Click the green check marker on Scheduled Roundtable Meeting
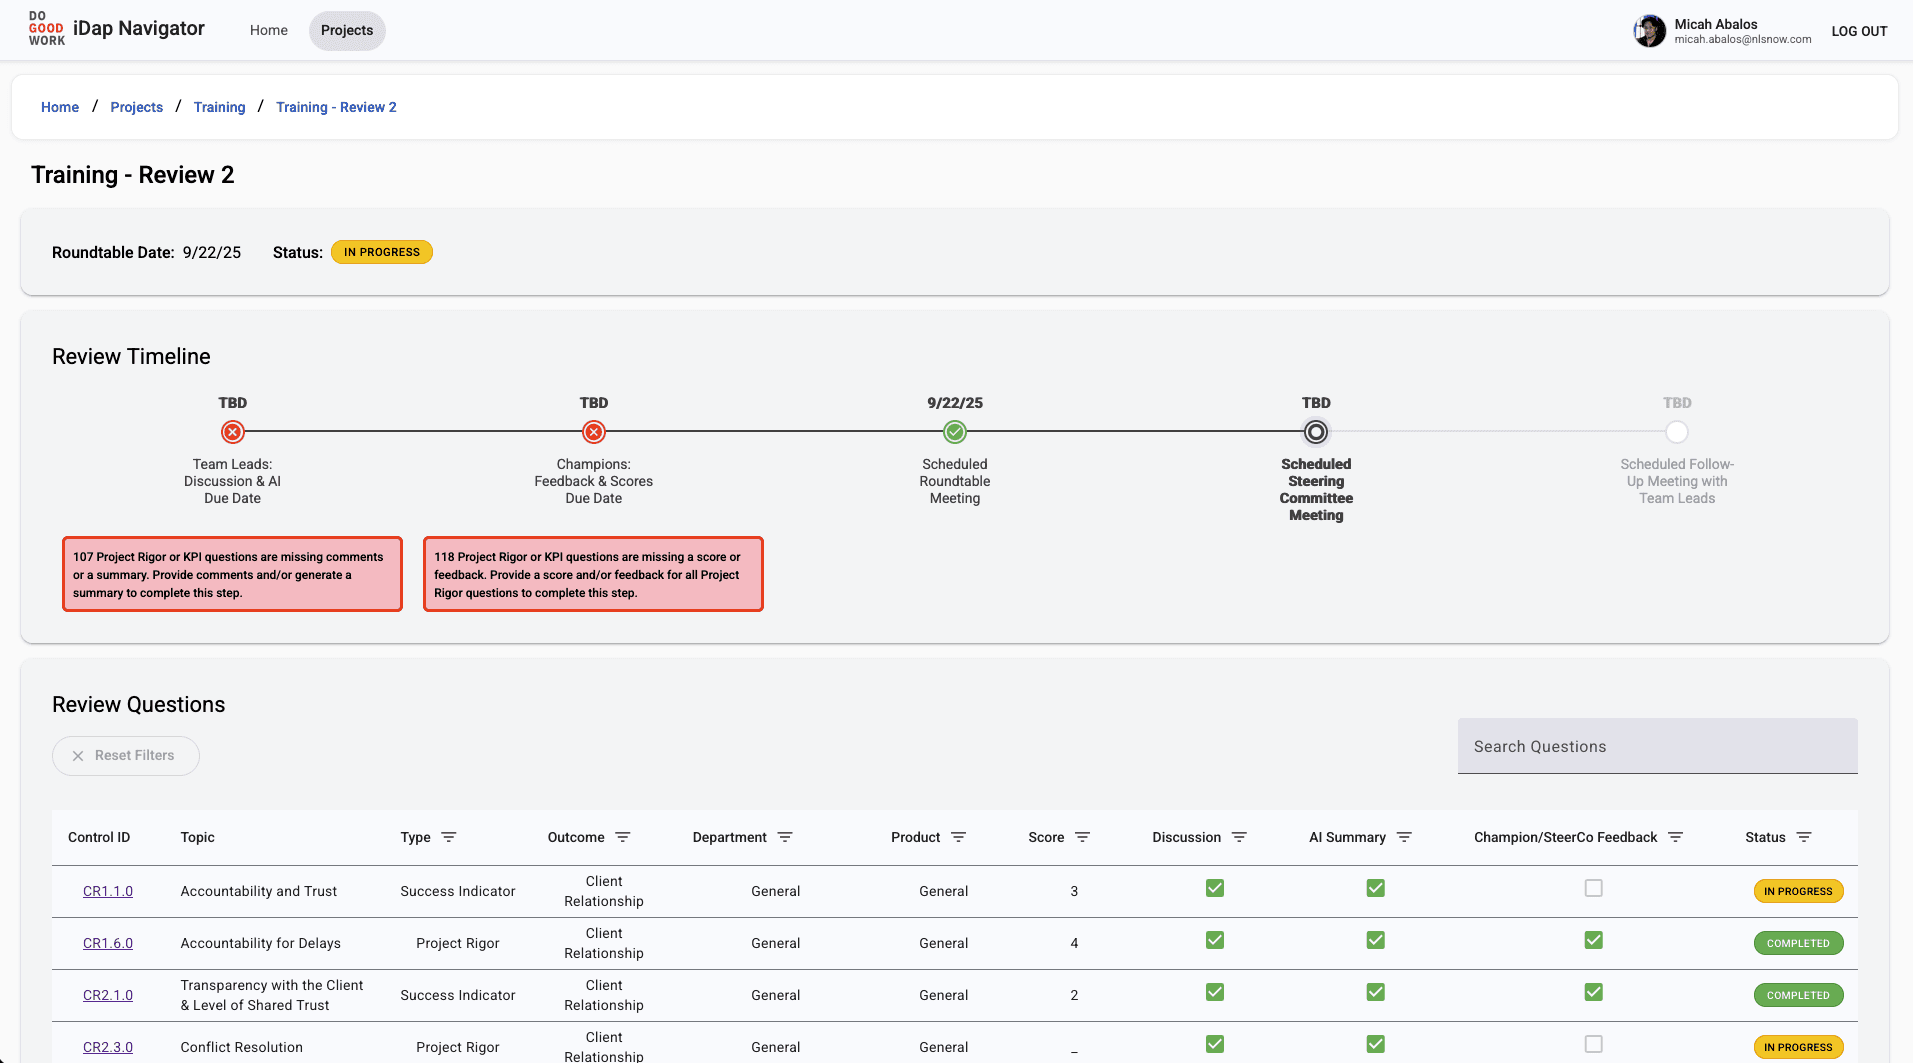This screenshot has width=1913, height=1063. tap(954, 432)
